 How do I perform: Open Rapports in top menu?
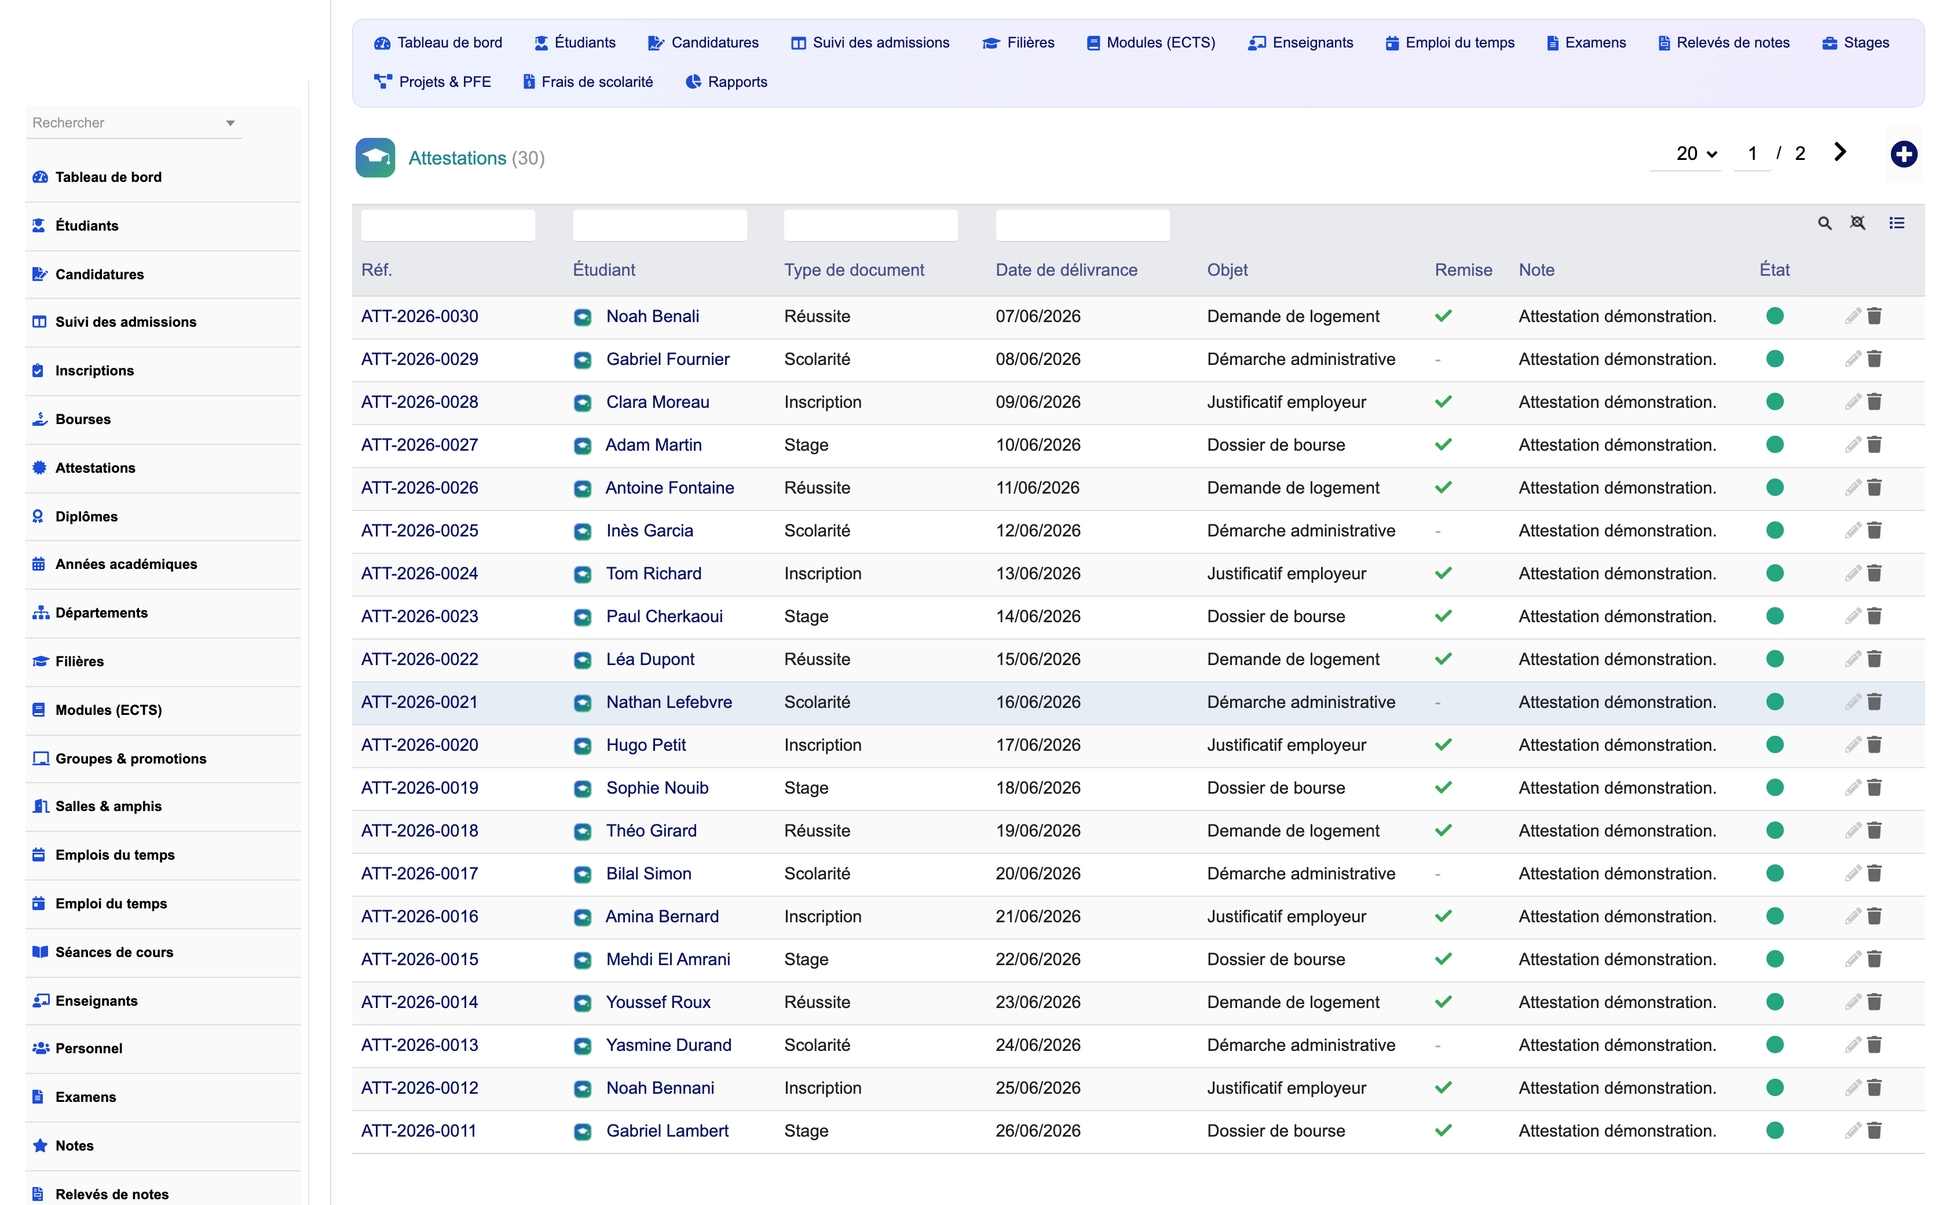pyautogui.click(x=727, y=82)
